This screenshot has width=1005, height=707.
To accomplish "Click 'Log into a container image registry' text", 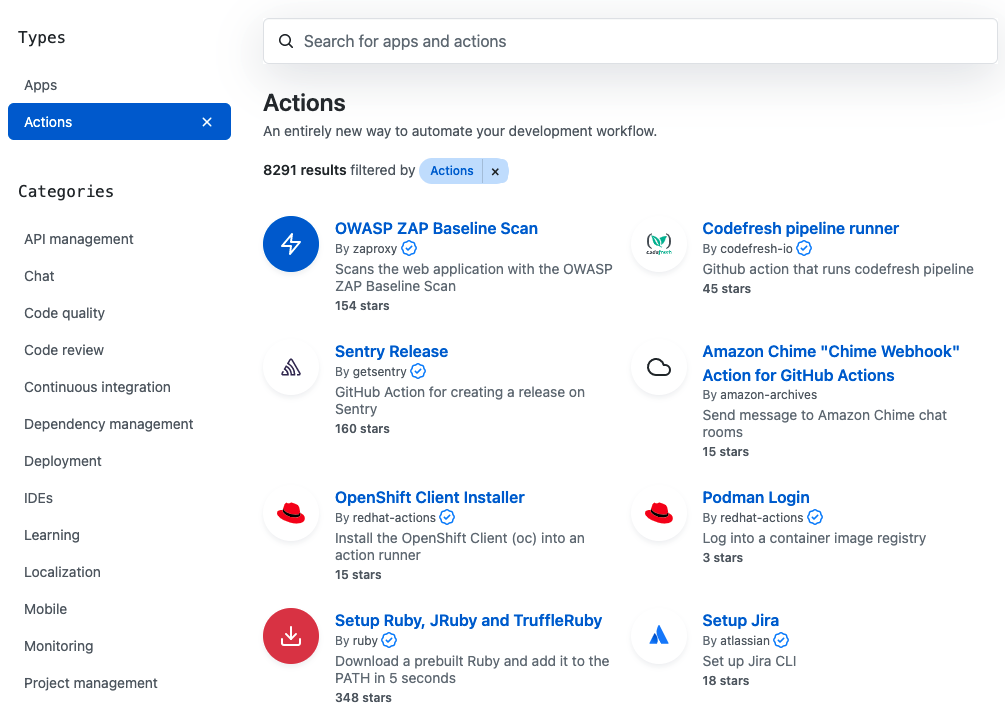I will tap(814, 538).
